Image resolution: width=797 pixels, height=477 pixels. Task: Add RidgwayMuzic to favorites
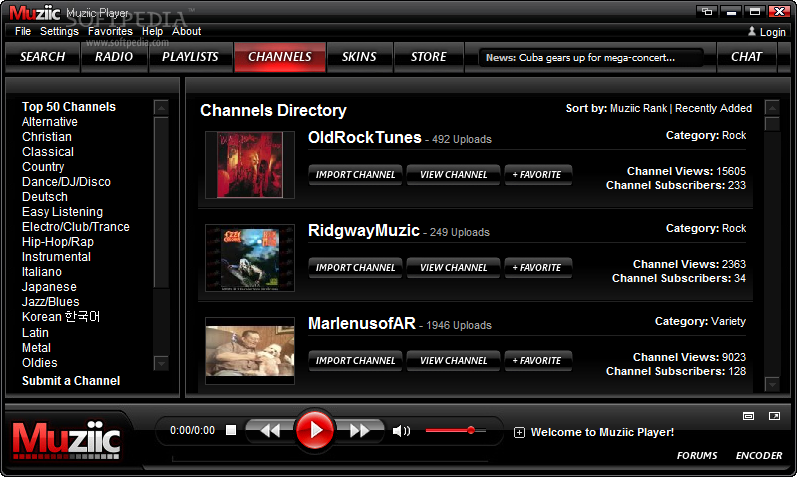[x=538, y=267]
